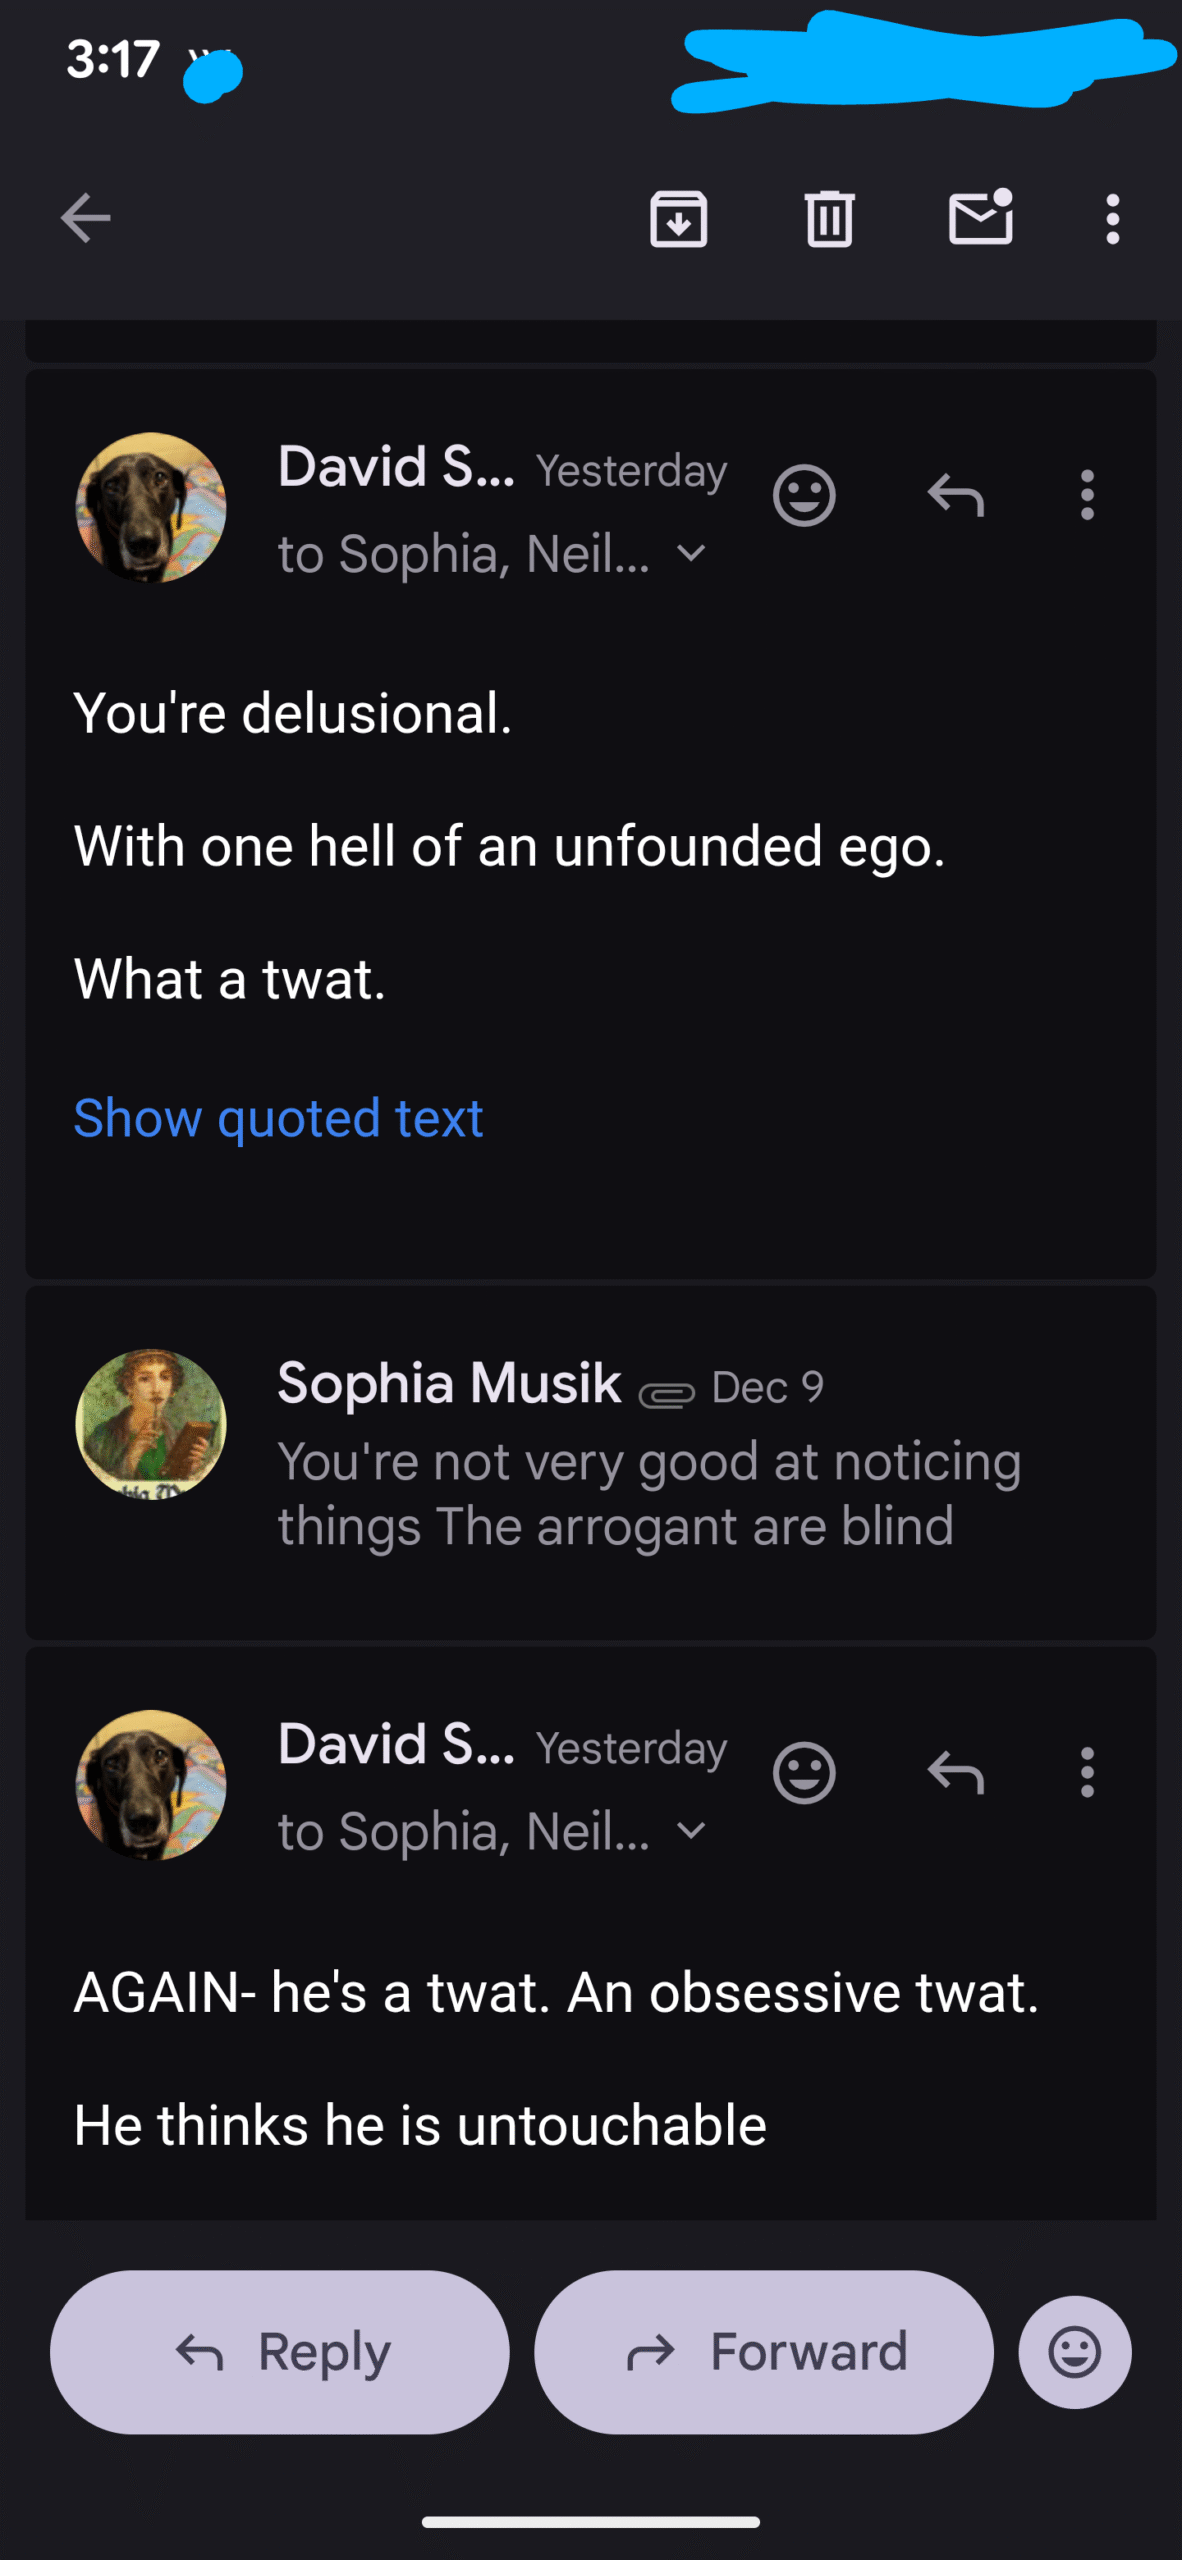The width and height of the screenshot is (1182, 2560).
Task: Tap the bottom emoji reaction button
Action: point(1075,2352)
